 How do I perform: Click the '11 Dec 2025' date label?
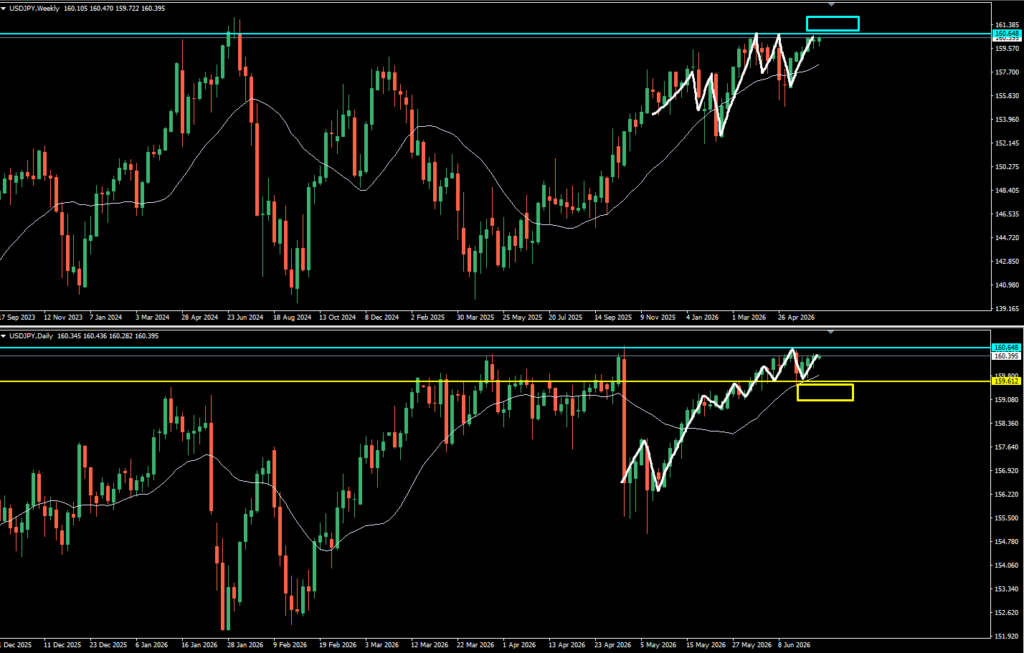tap(63, 645)
